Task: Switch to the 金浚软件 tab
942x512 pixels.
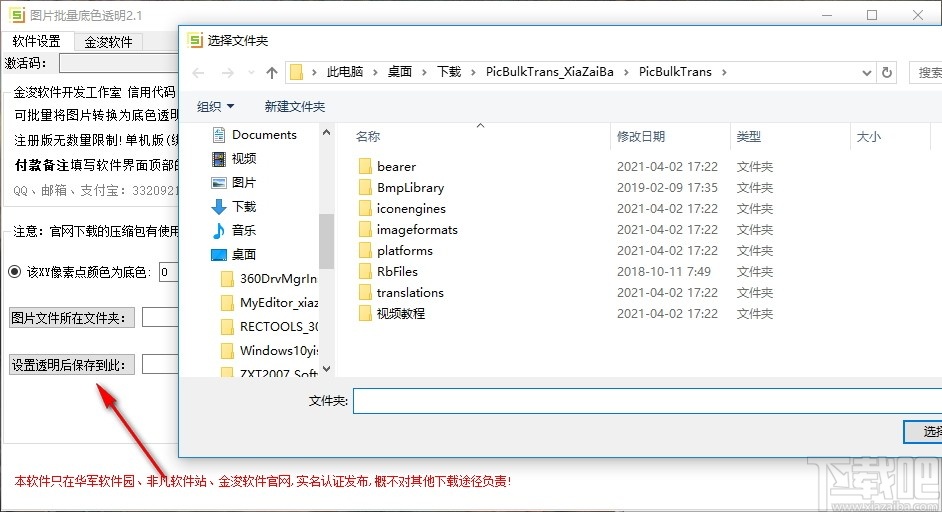Action: pos(108,42)
